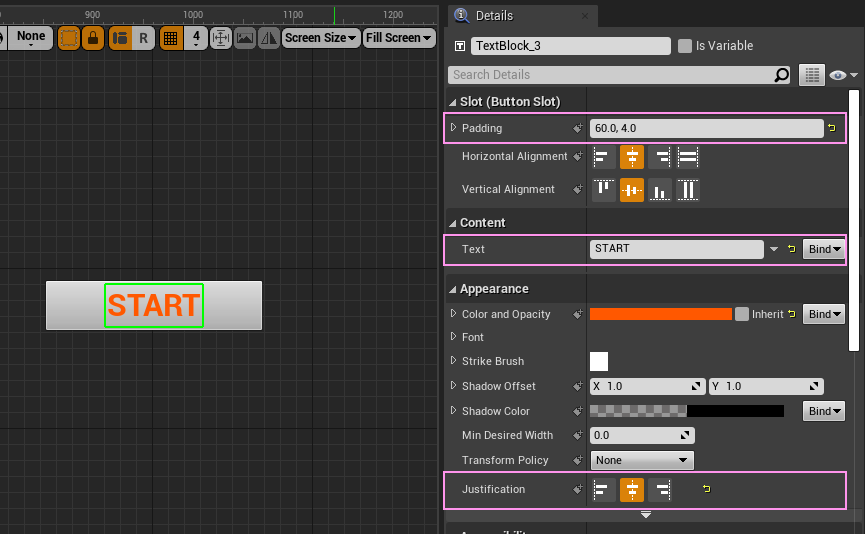Collapse the Content section
The image size is (865, 534).
click(x=453, y=223)
